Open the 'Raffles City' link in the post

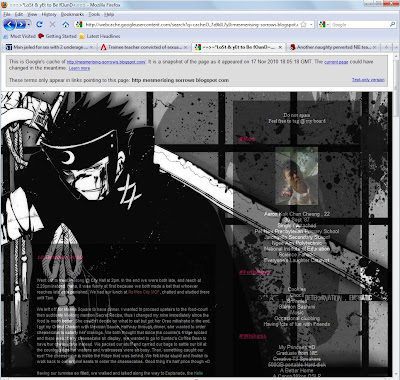144,292
